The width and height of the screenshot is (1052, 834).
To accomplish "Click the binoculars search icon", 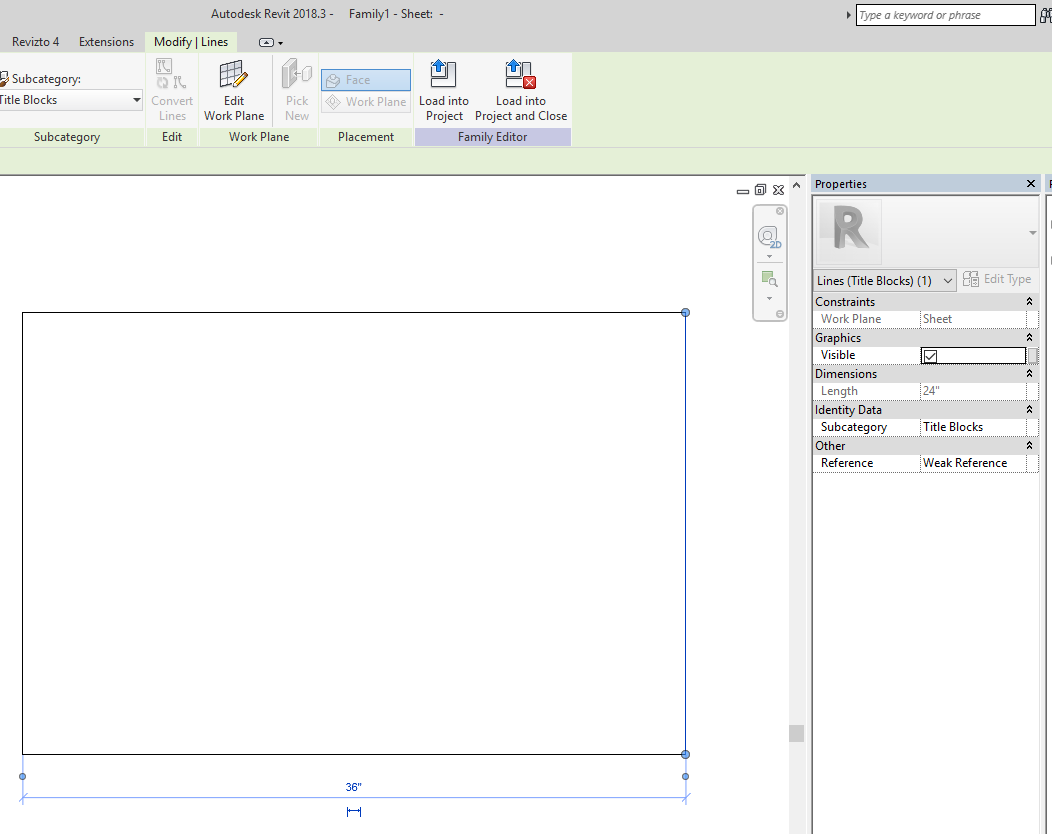I will coord(1046,15).
